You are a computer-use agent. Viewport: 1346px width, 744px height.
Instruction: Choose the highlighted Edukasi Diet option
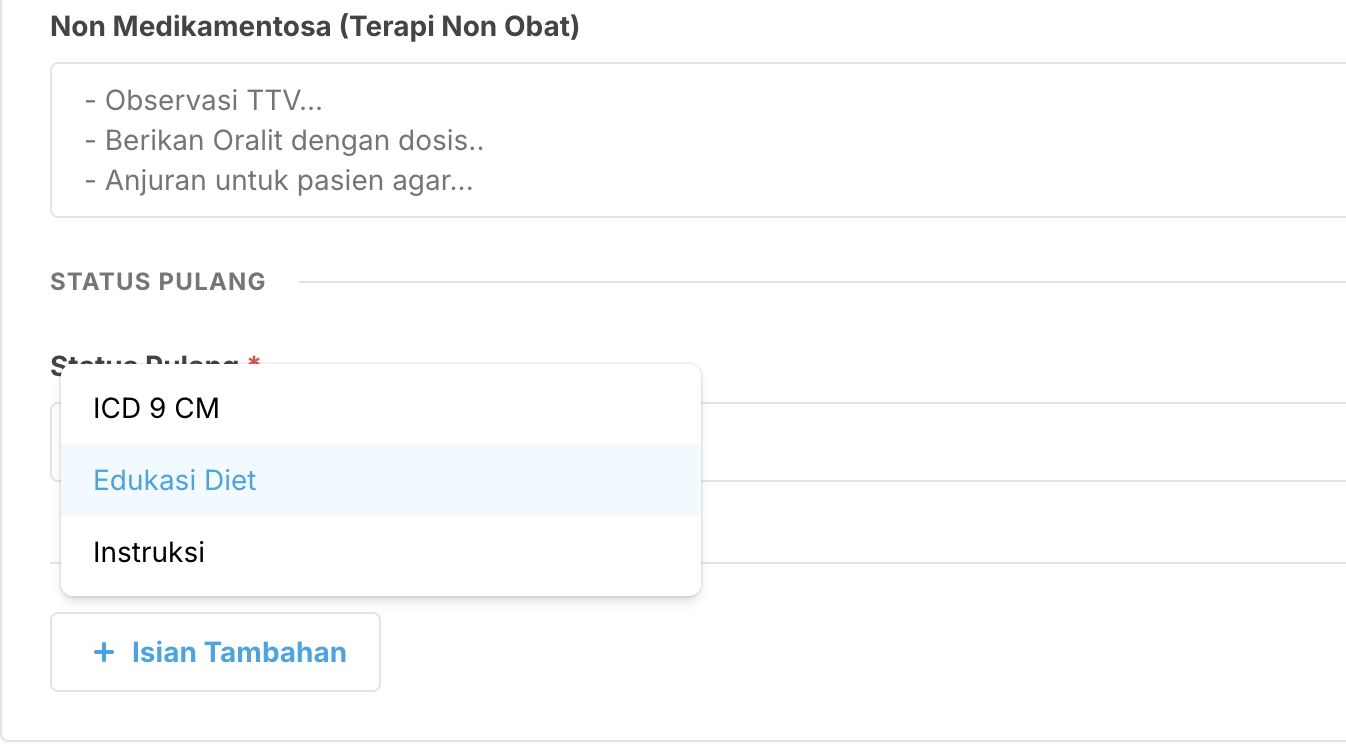[x=175, y=481]
